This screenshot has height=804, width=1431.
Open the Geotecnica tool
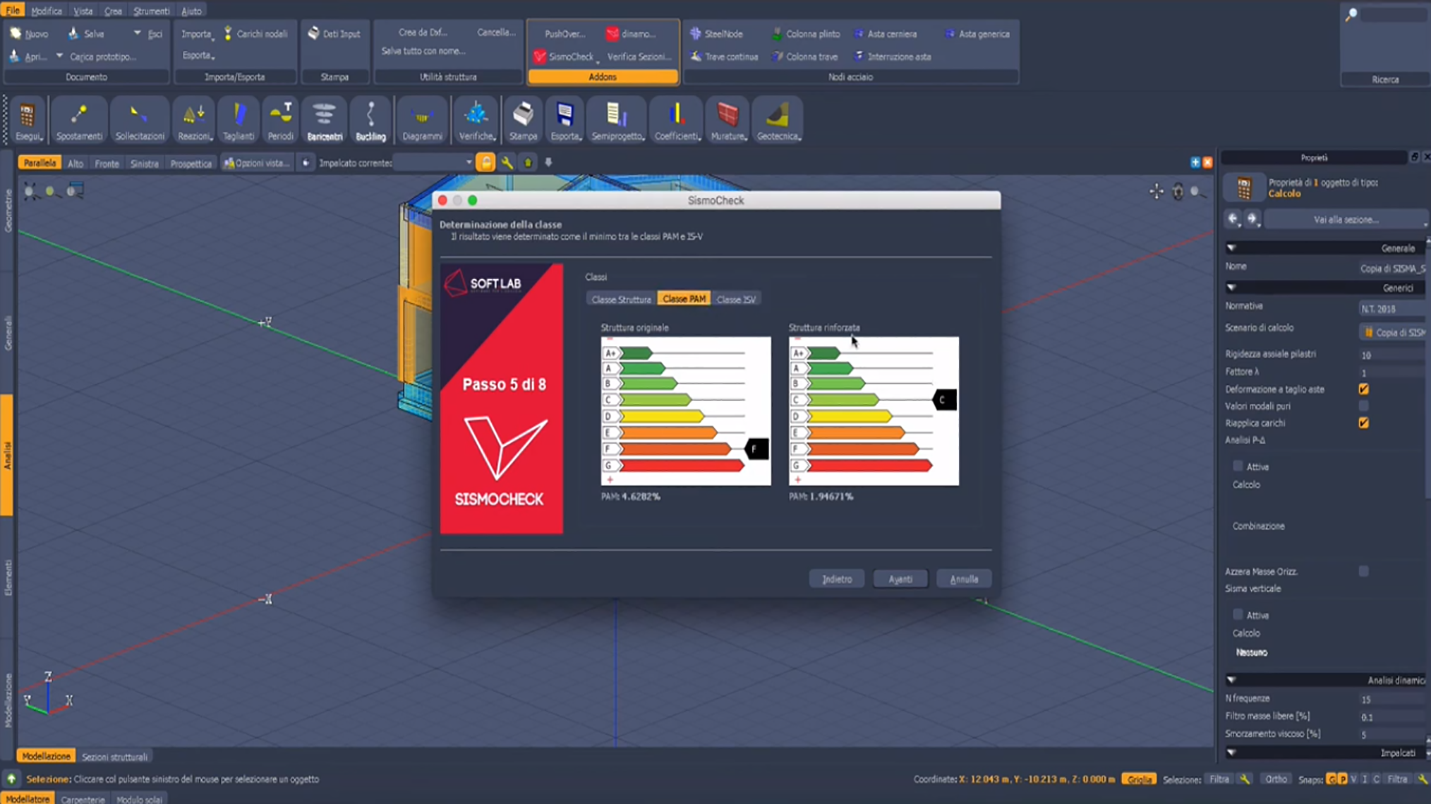pyautogui.click(x=778, y=121)
